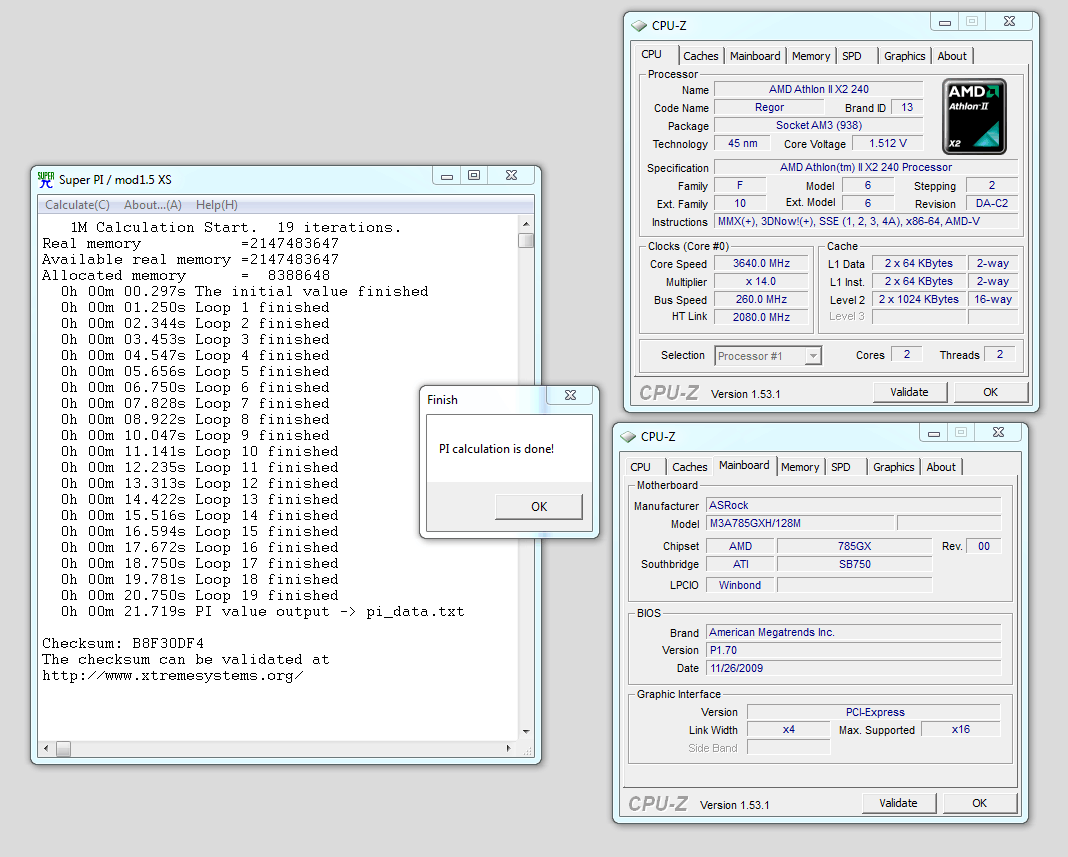Image resolution: width=1068 pixels, height=857 pixels.
Task: Click the Super PI horizontal scrollbar thumb
Action: click(63, 749)
